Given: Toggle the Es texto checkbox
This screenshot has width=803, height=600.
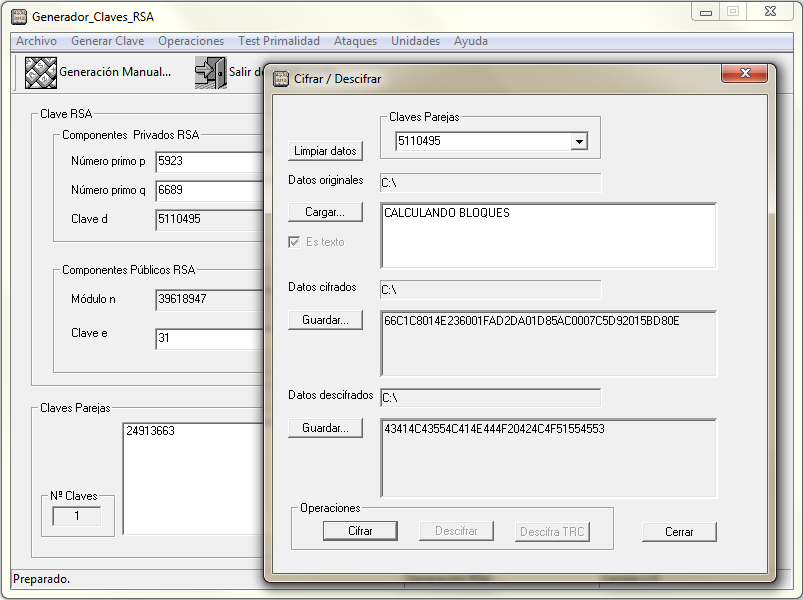Looking at the screenshot, I should [x=294, y=242].
